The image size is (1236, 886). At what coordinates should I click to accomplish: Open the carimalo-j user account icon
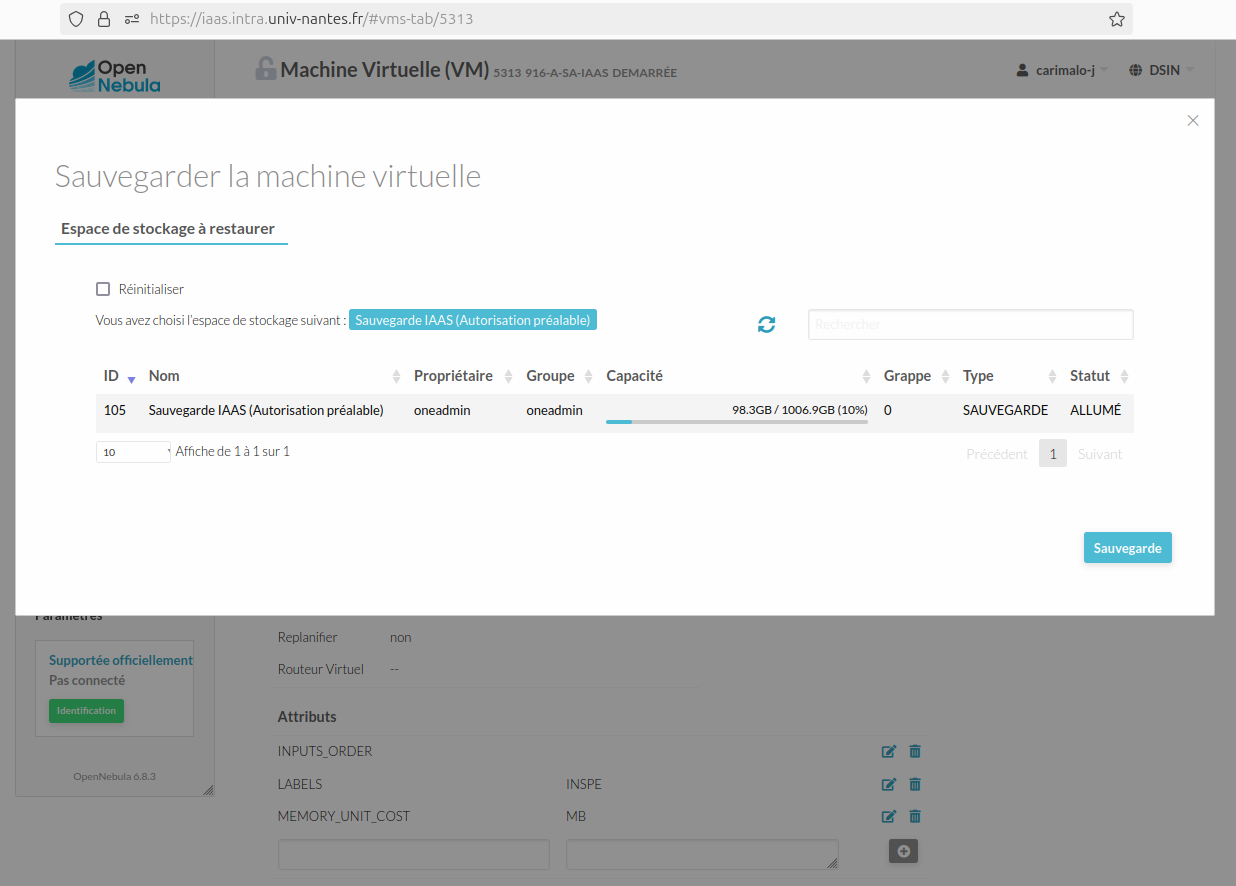tap(1021, 69)
